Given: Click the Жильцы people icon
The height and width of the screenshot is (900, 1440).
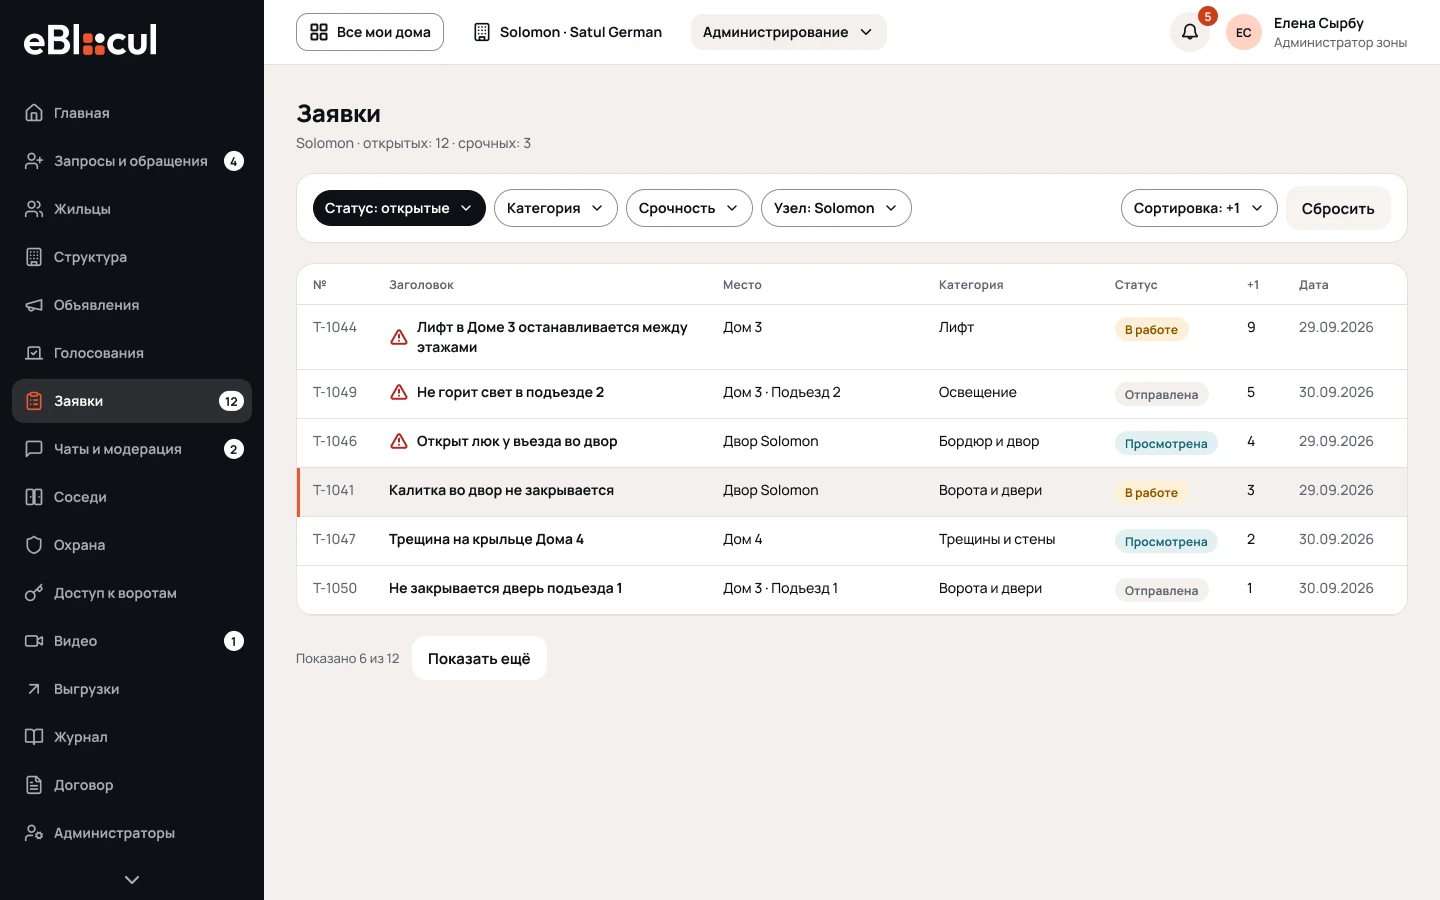Looking at the screenshot, I should (x=34, y=209).
